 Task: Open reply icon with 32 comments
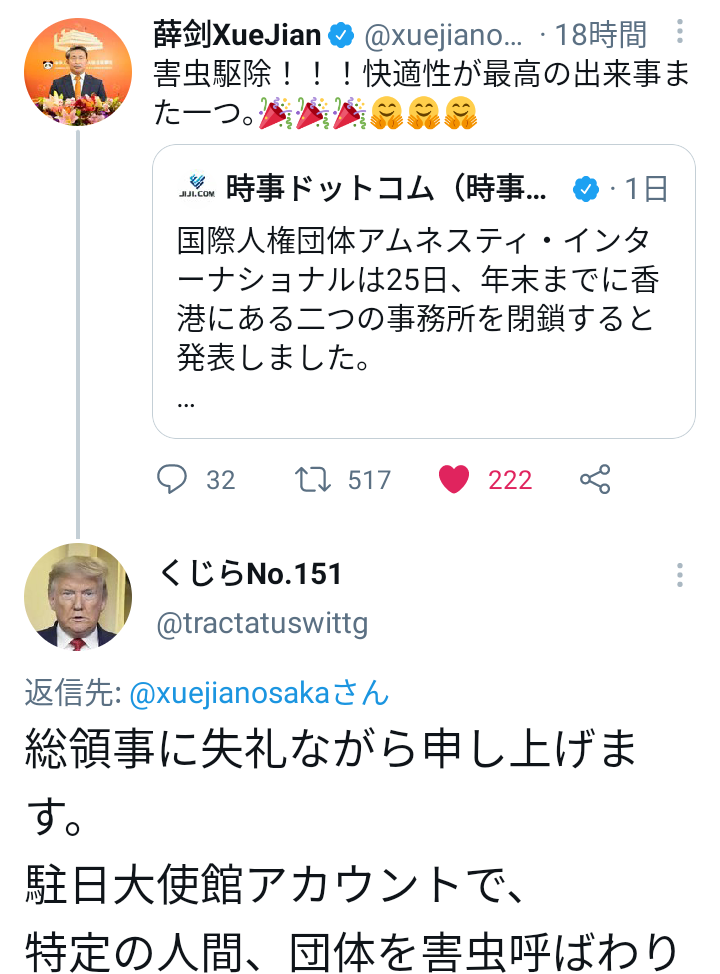[x=171, y=480]
